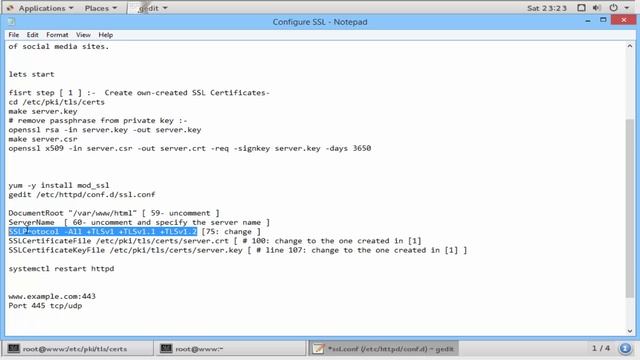
Task: Click the gedit pencil icon in taskbar
Action: [318, 349]
